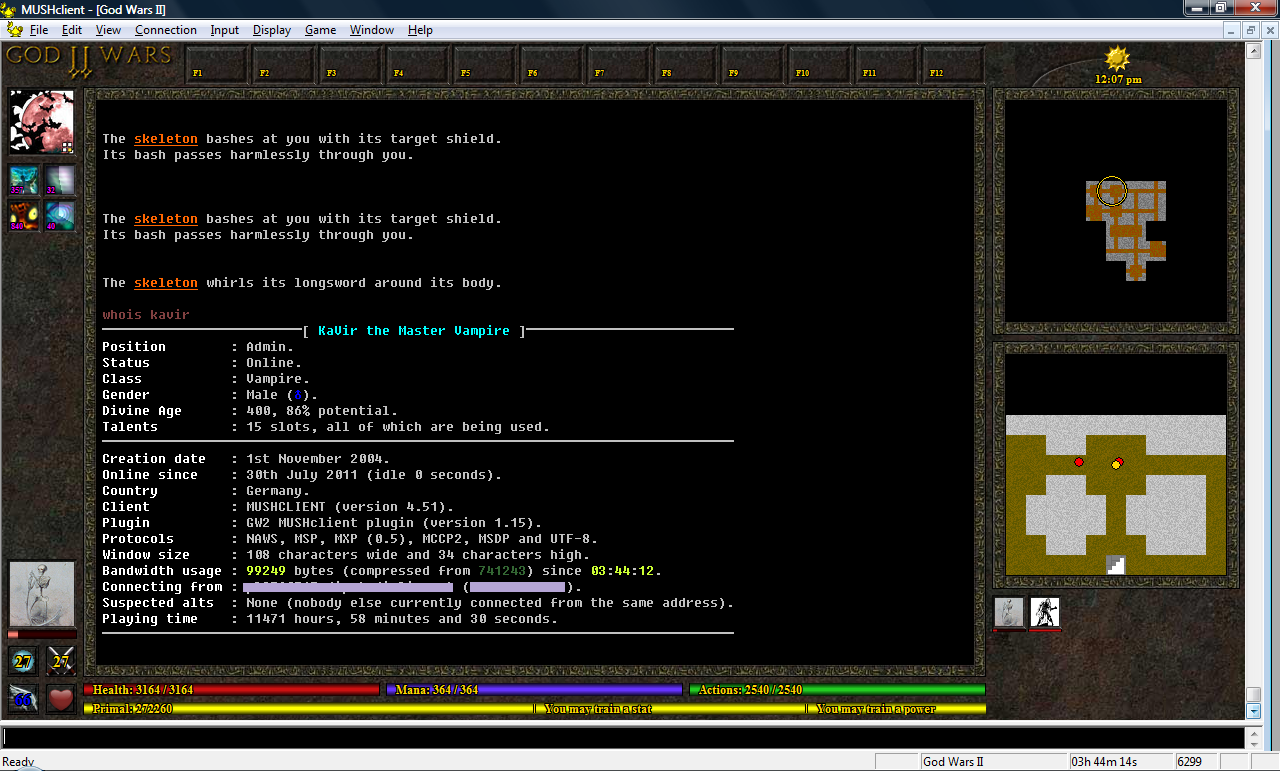
Task: Click the F9 hotkey slot
Action: coord(753,65)
